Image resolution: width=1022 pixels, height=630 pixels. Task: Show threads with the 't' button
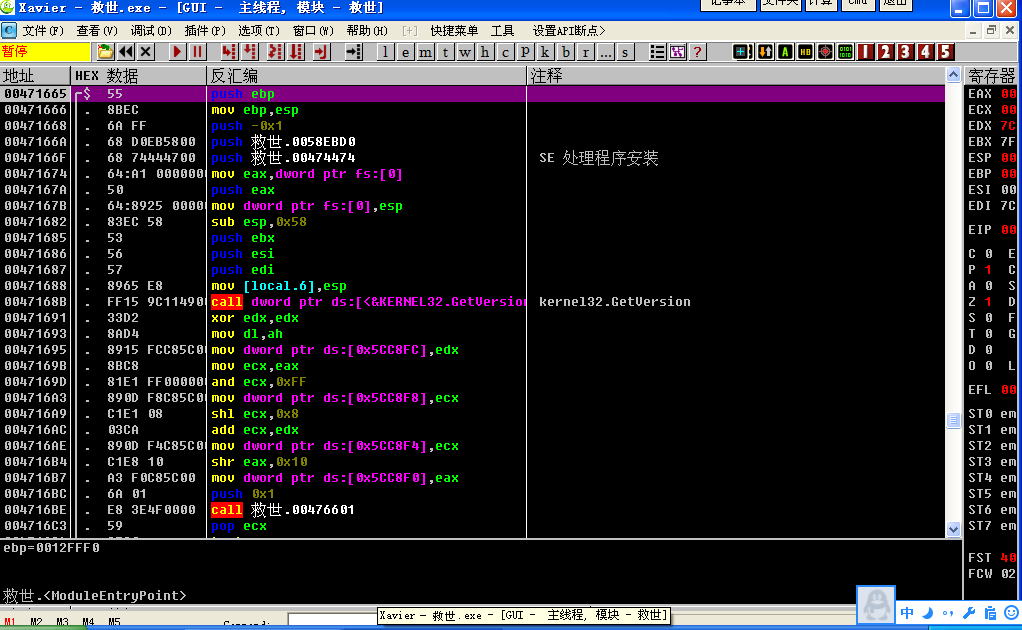coord(445,52)
